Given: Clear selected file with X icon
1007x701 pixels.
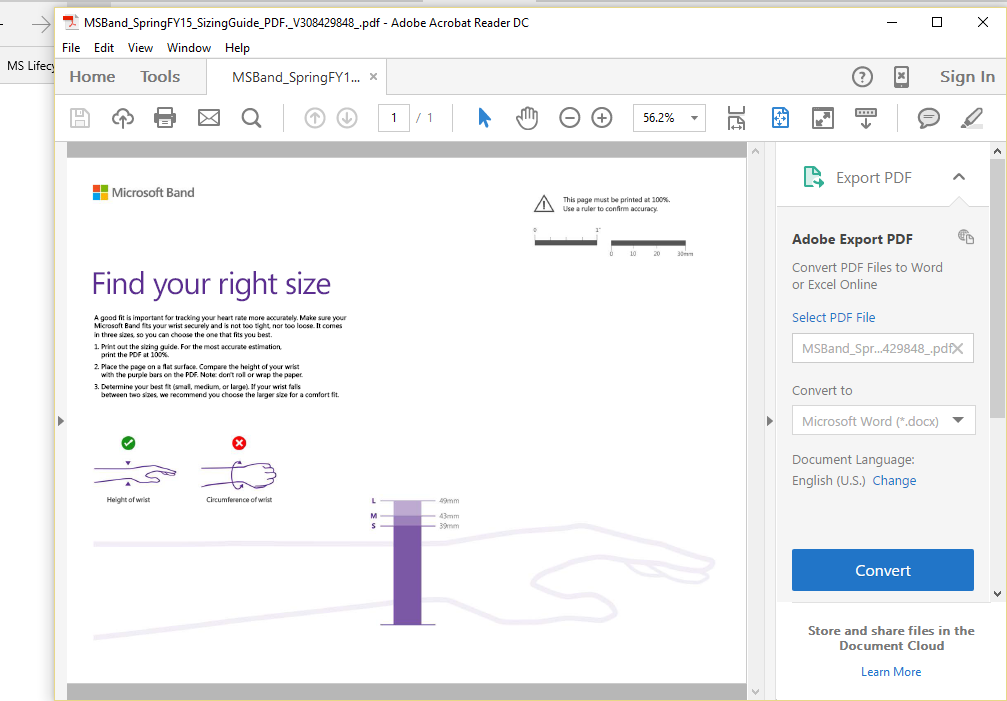Looking at the screenshot, I should click(958, 349).
